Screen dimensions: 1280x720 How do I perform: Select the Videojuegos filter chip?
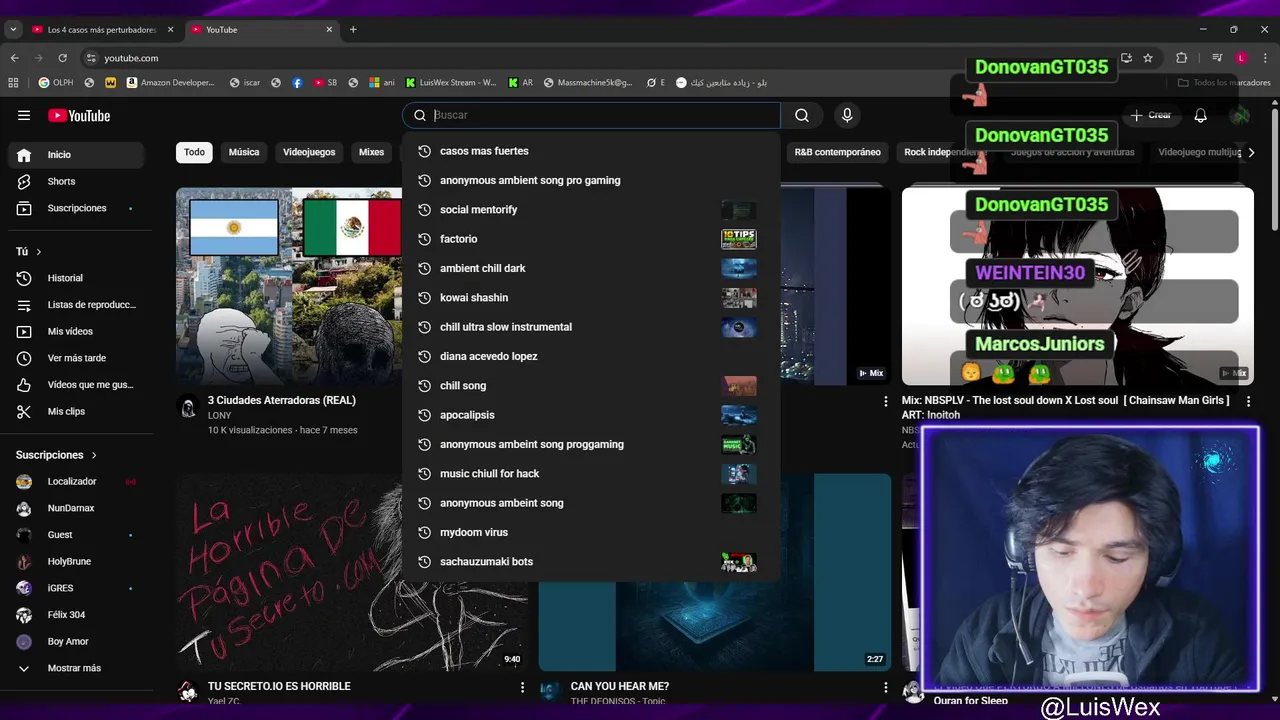(x=309, y=152)
